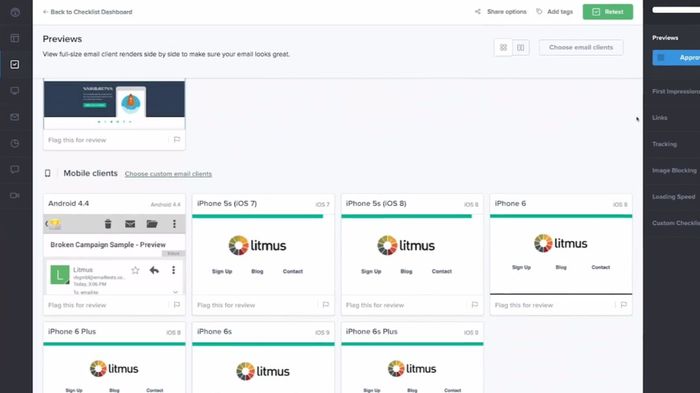Open the iPhone 6s Plus preview

point(412,368)
